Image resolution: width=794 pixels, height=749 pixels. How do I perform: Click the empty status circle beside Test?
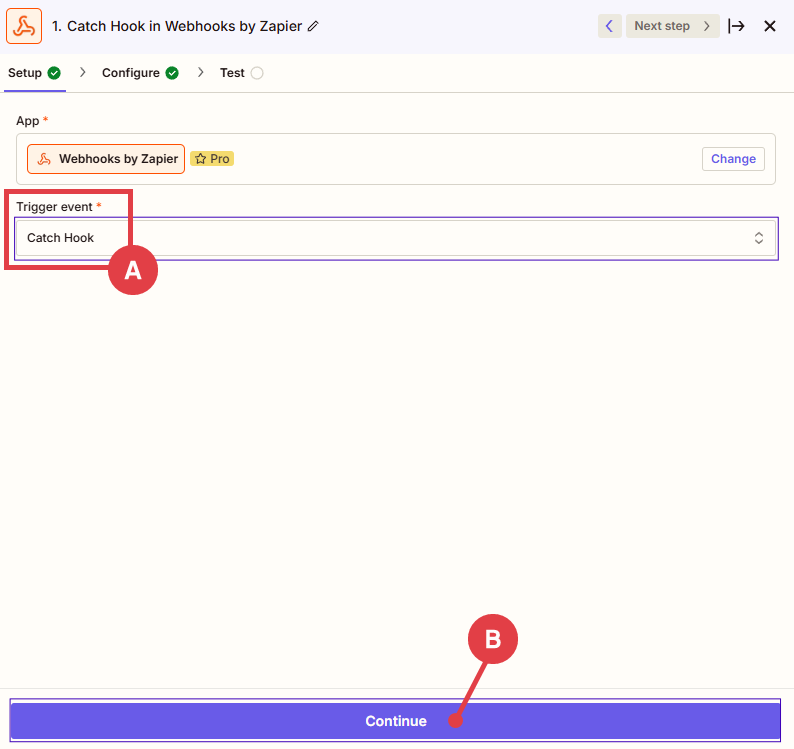click(257, 73)
